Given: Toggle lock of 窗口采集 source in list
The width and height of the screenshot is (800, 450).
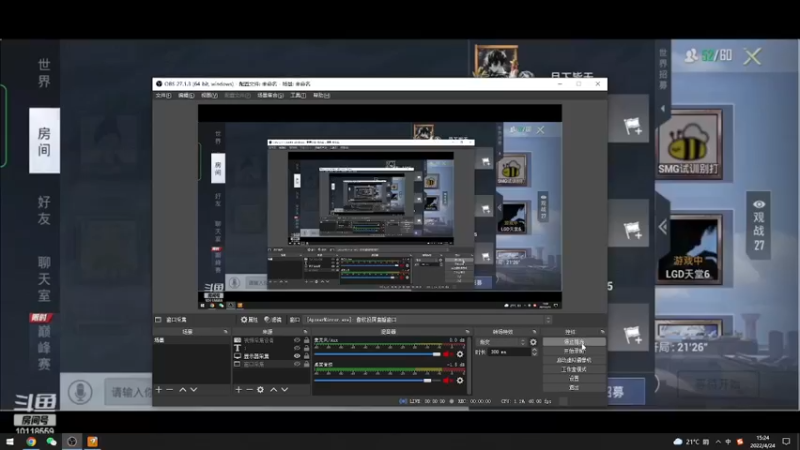Looking at the screenshot, I should pyautogui.click(x=306, y=364).
